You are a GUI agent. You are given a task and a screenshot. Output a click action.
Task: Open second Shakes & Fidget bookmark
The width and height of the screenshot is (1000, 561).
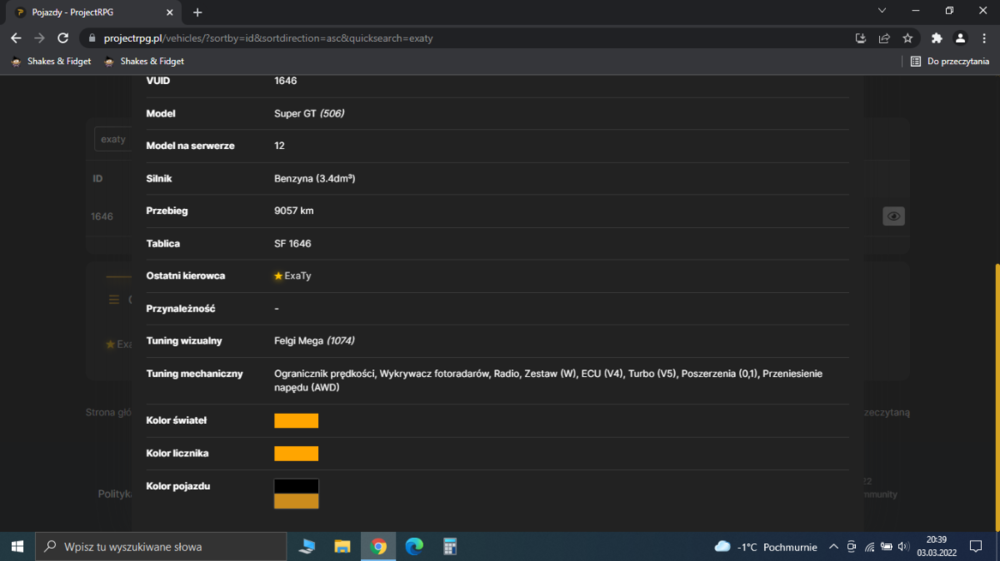(144, 61)
